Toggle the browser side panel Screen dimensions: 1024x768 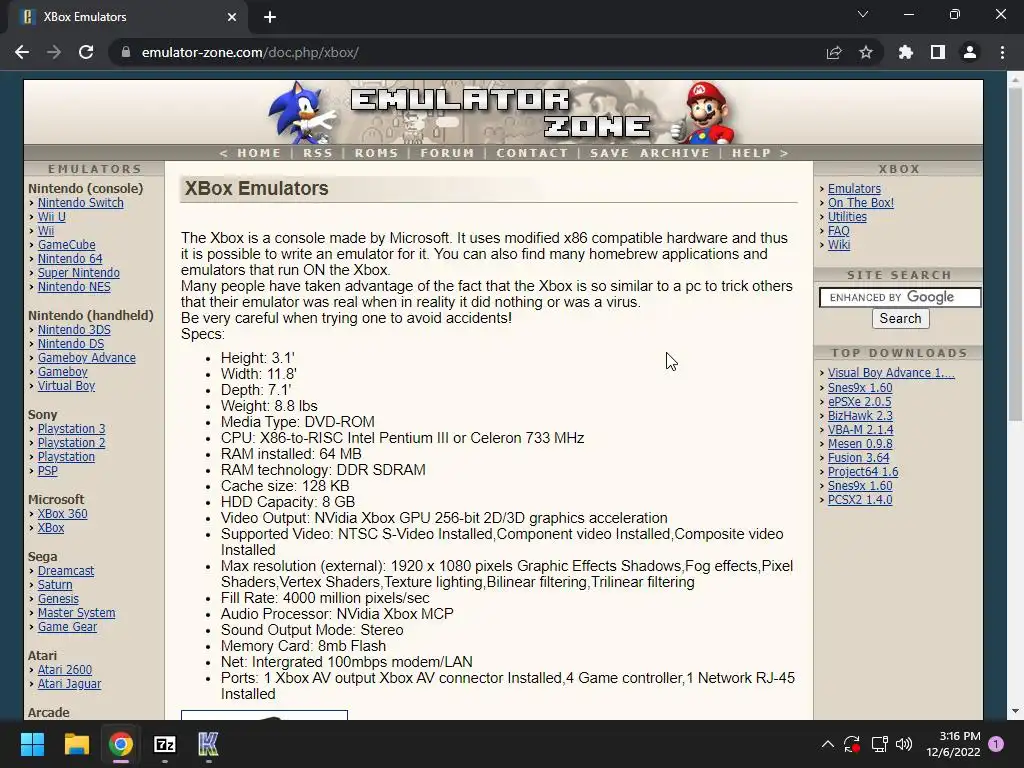[x=938, y=52]
